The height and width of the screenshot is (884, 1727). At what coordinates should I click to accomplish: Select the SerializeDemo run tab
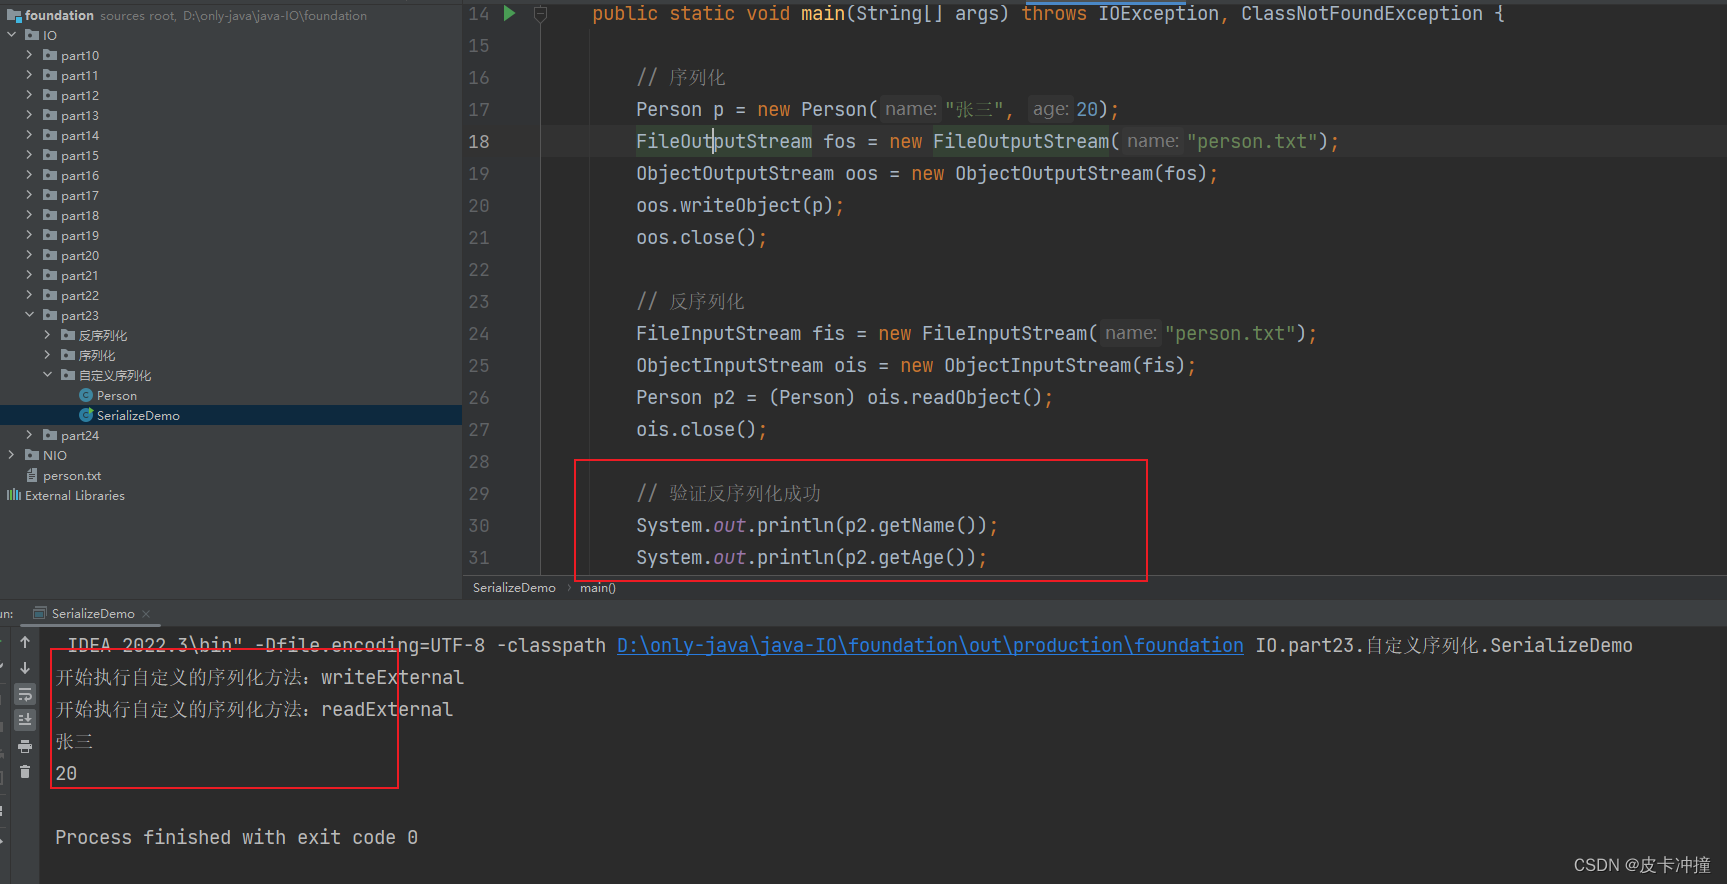(x=92, y=614)
